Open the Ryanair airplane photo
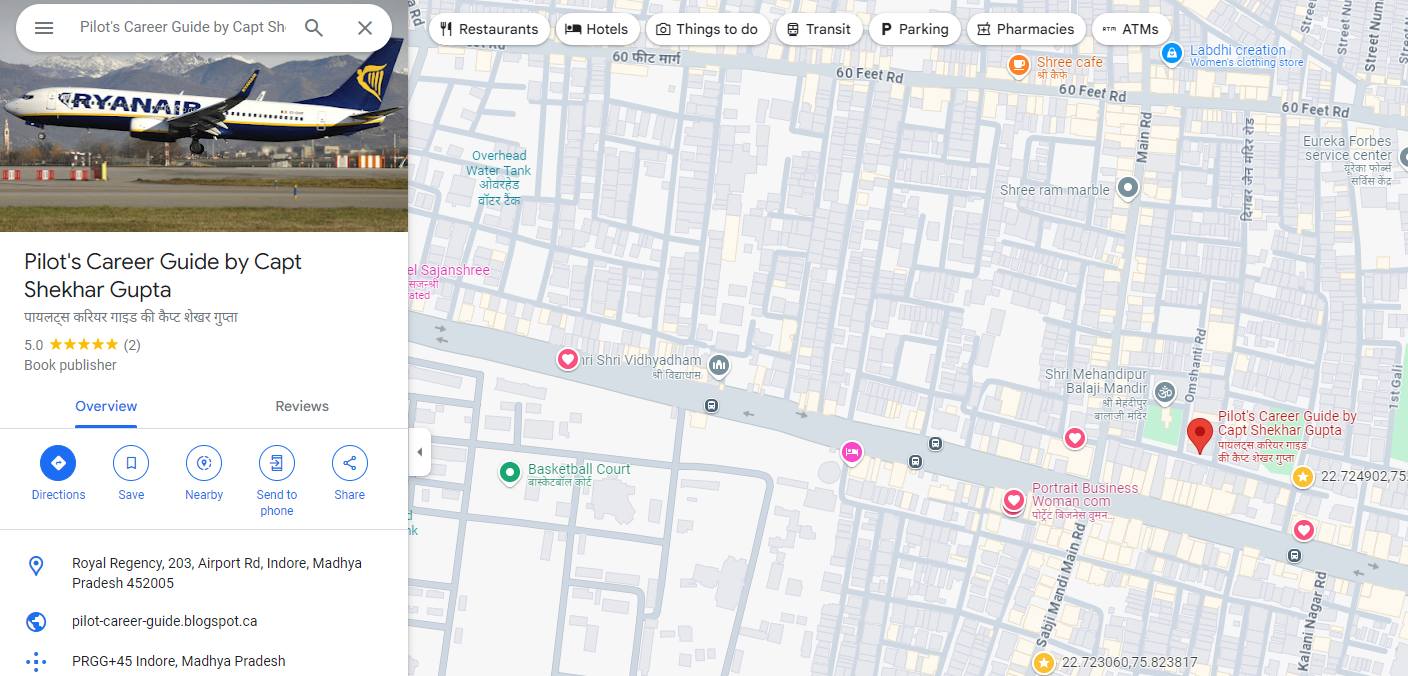 coord(204,116)
